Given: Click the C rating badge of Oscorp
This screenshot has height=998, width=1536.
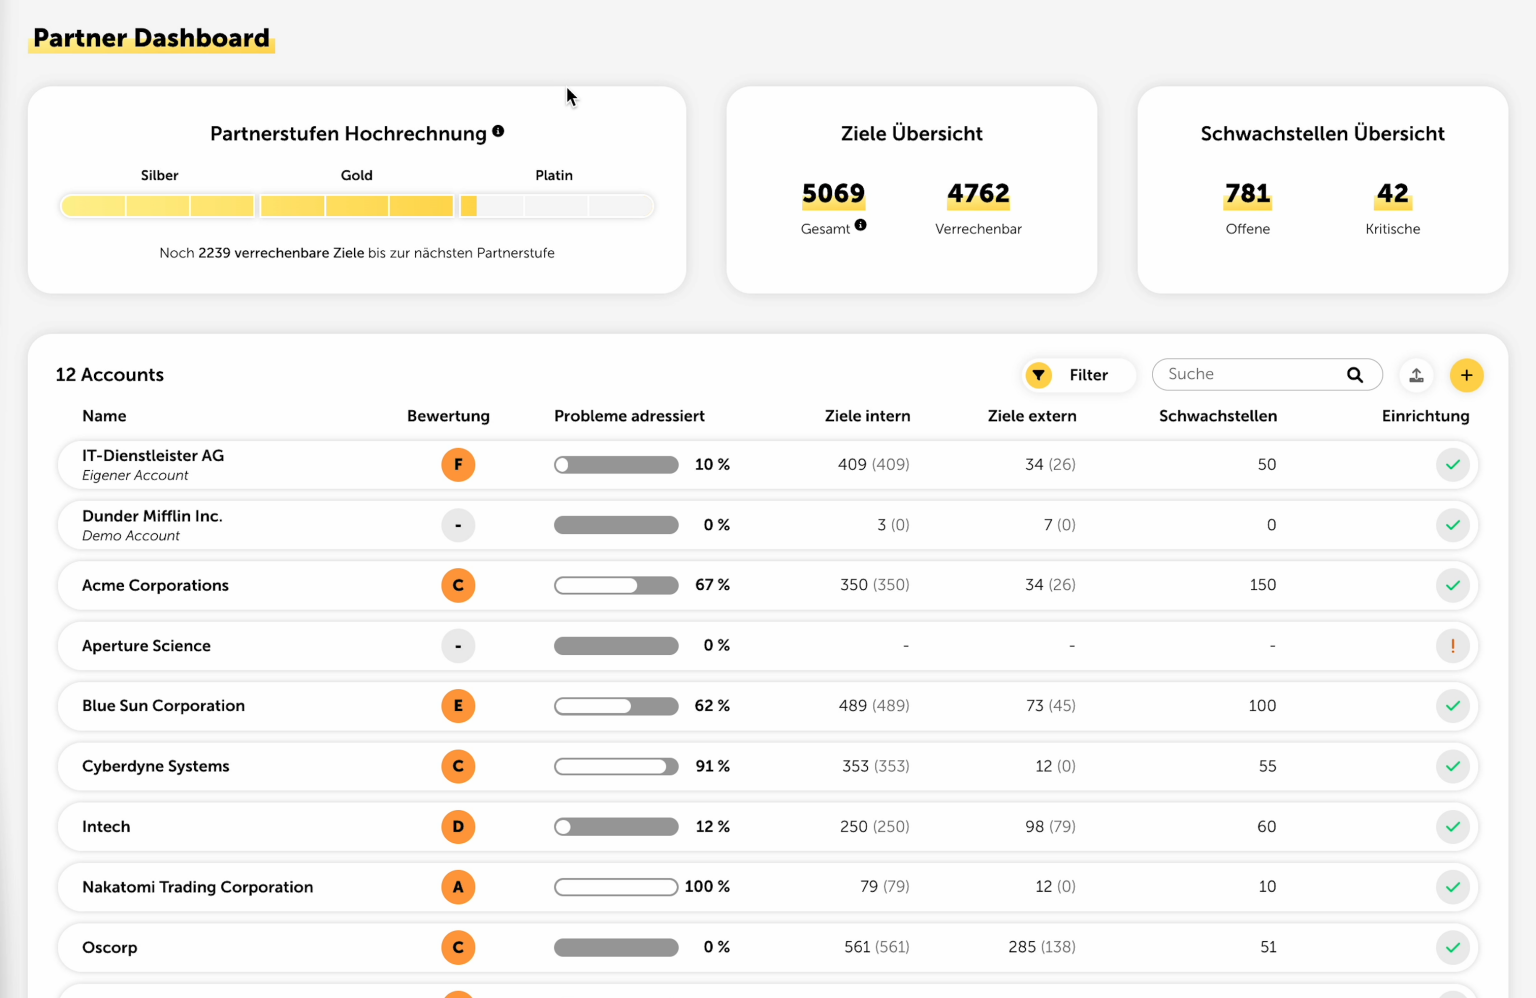Looking at the screenshot, I should coord(458,947).
